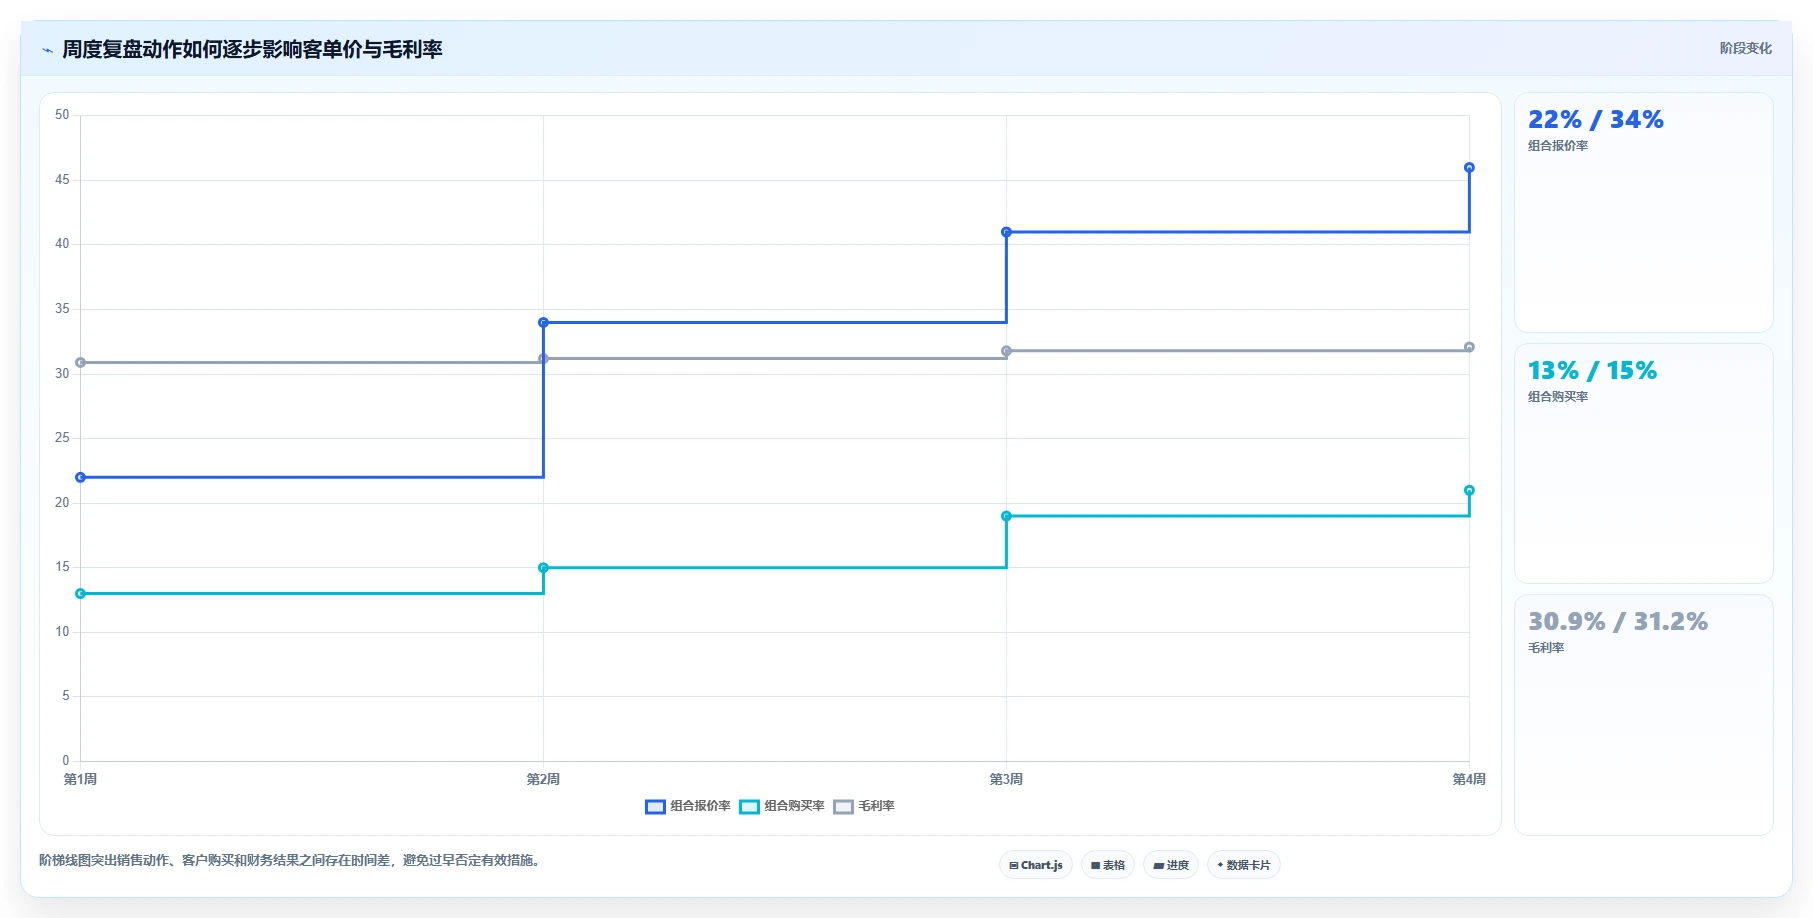This screenshot has width=1813, height=918.
Task: Click the gray 毛利率 point at 第1周
Action: (81, 362)
